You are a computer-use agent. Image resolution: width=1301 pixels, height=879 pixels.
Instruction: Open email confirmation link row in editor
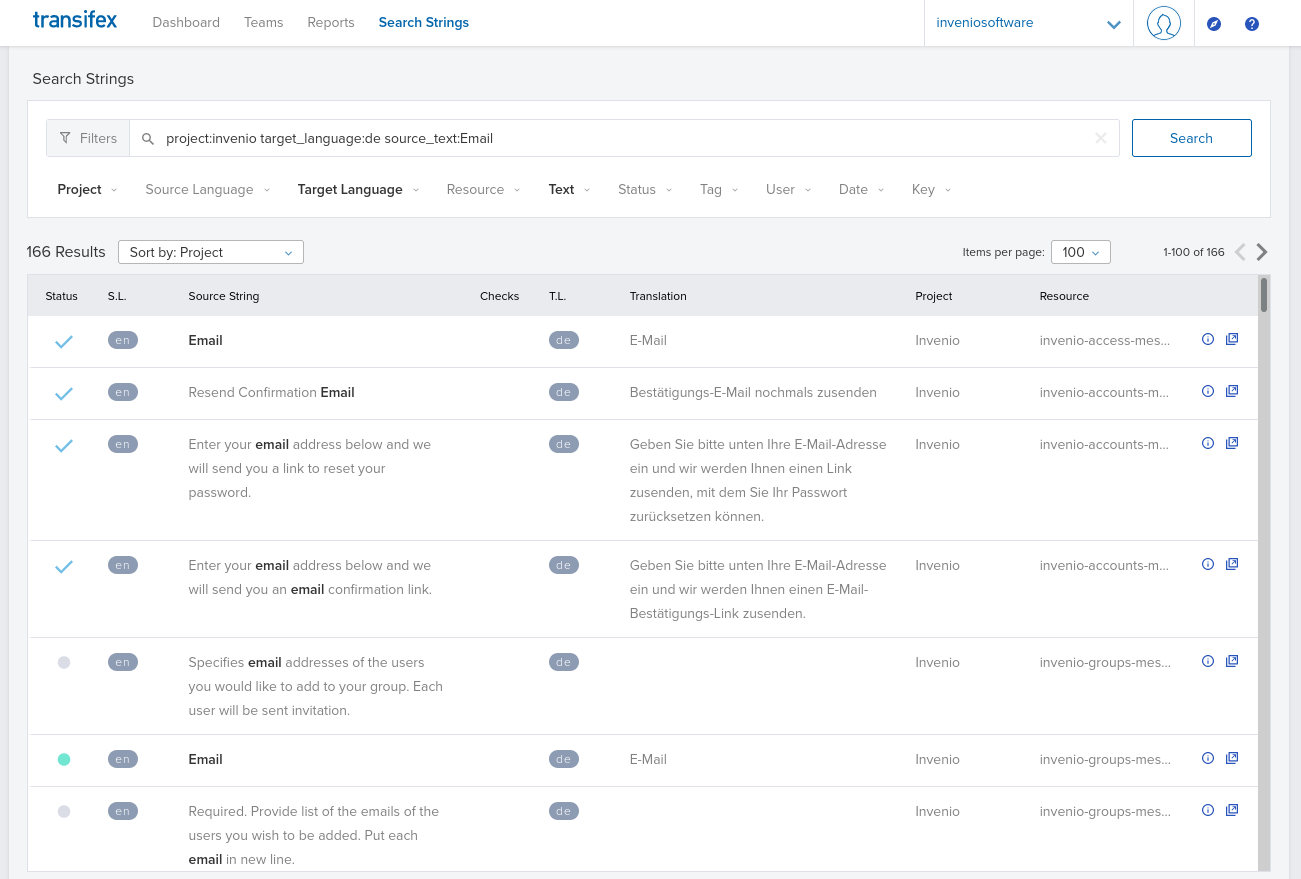(x=1232, y=564)
